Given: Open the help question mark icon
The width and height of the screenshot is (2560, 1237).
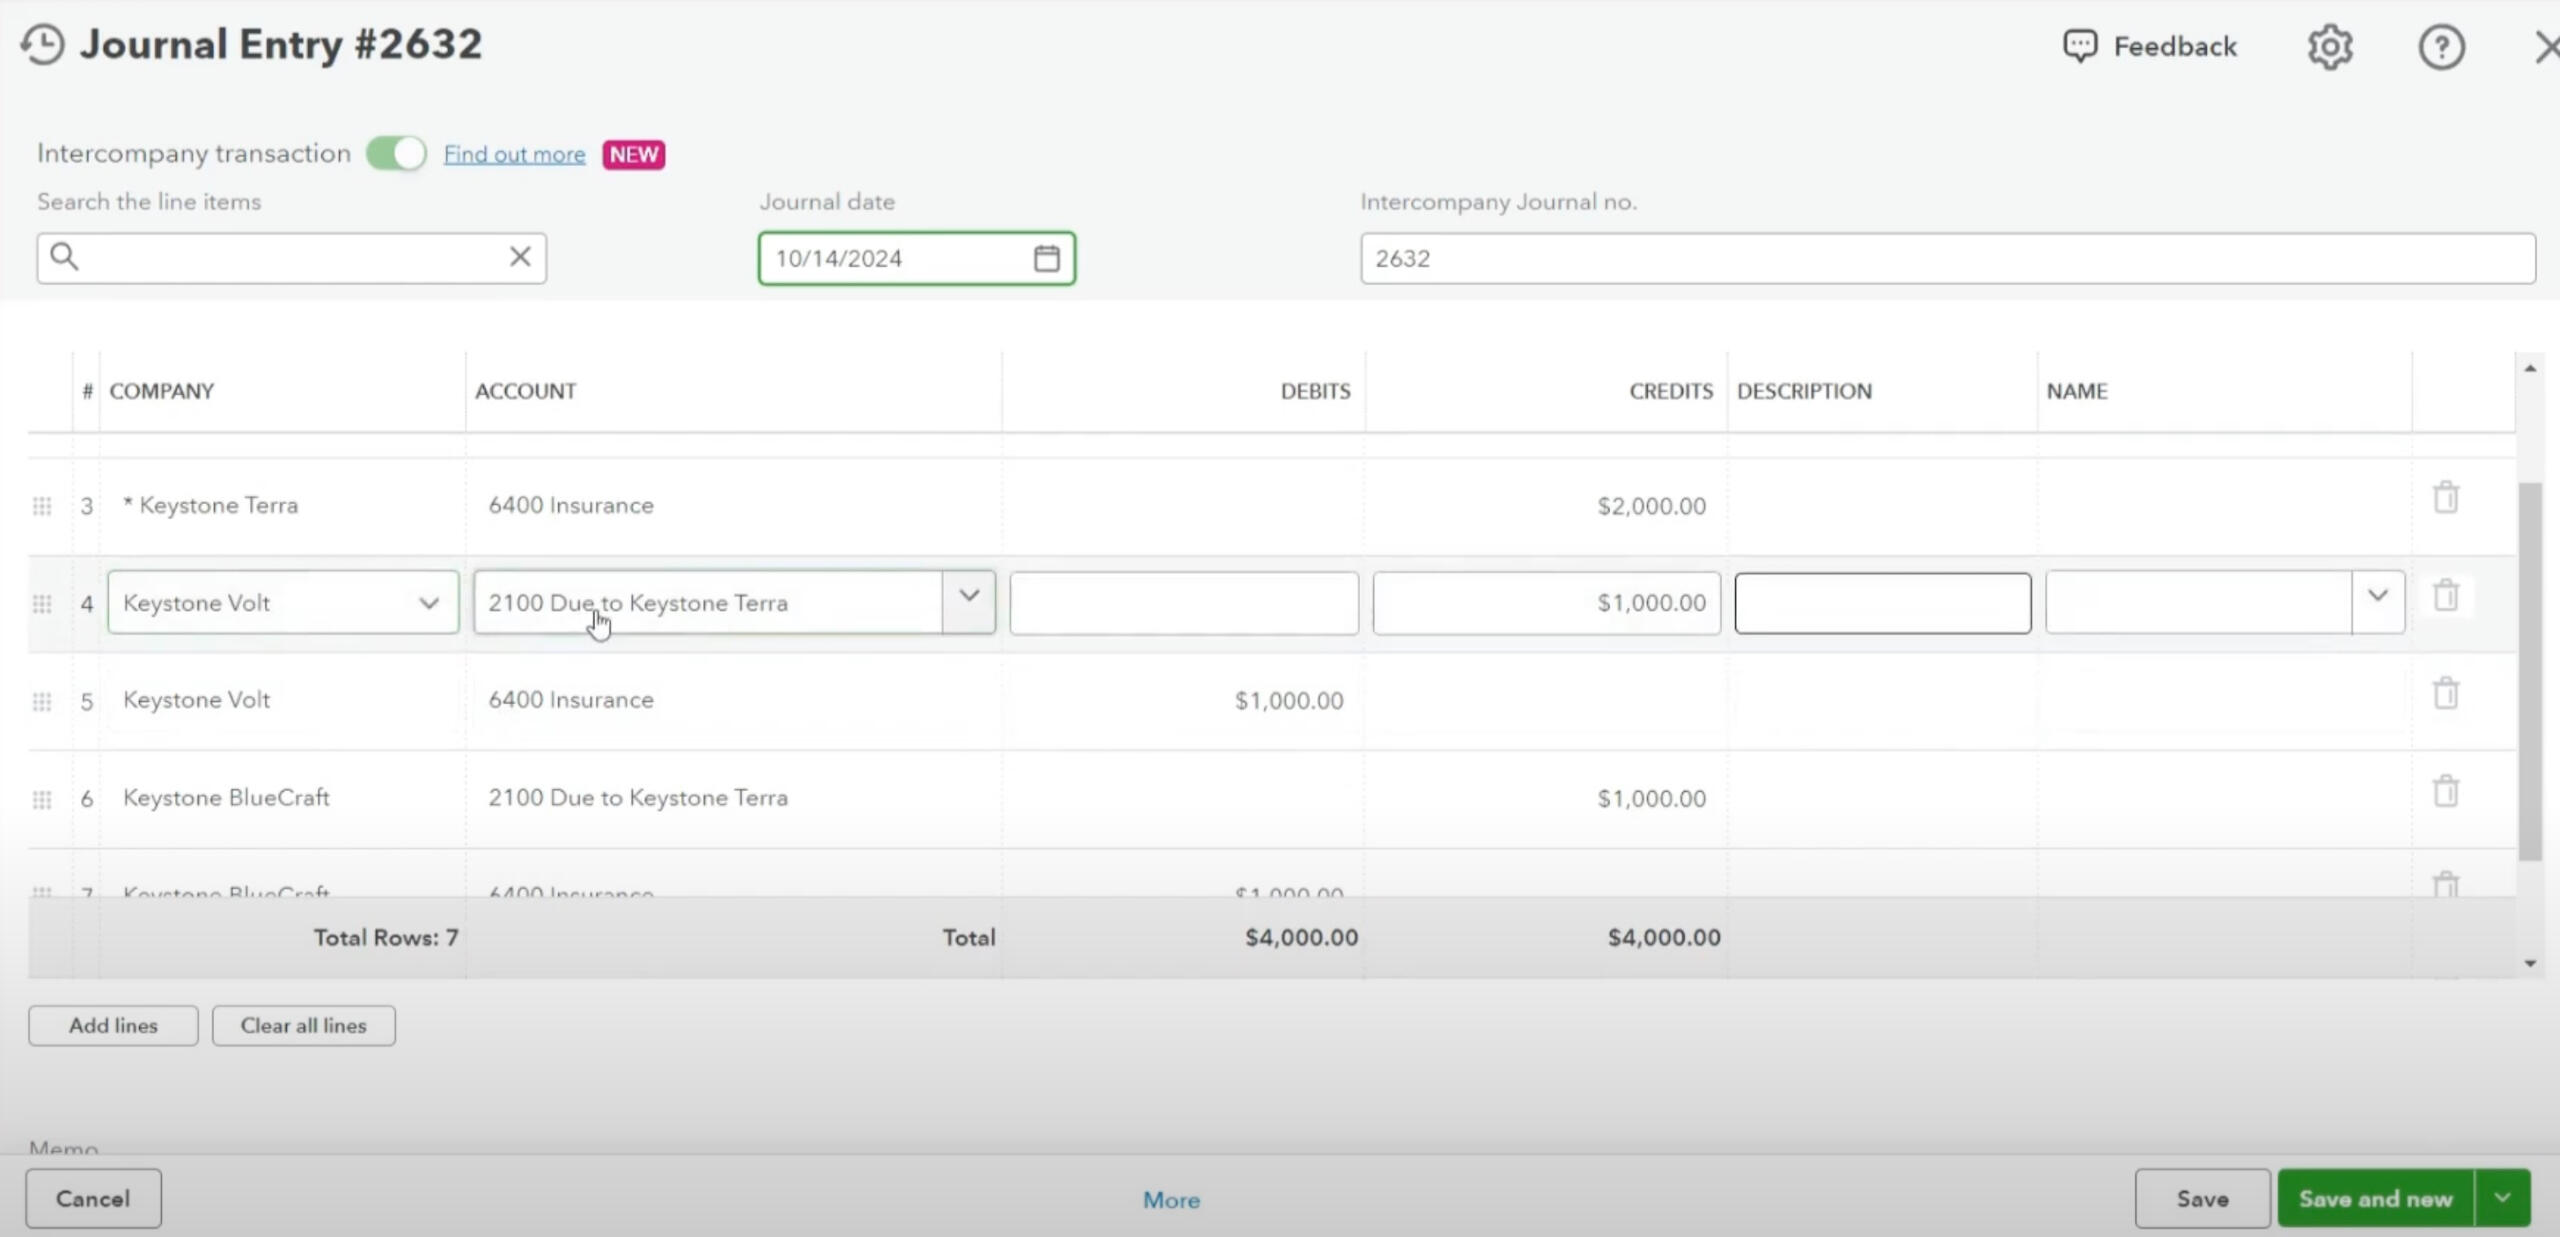Looking at the screenshot, I should click(x=2441, y=47).
